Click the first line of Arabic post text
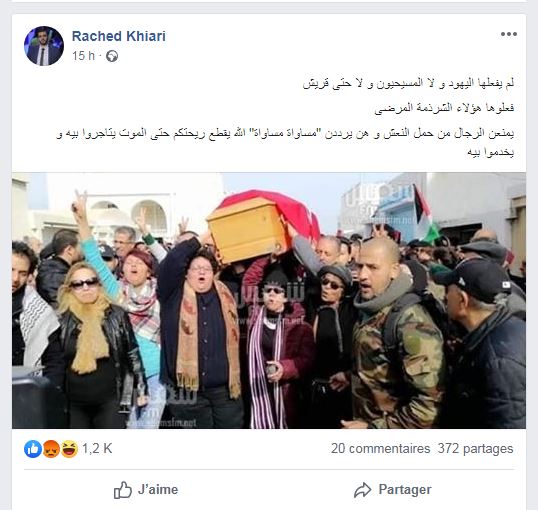This screenshot has height=510, width=538. pos(408,83)
